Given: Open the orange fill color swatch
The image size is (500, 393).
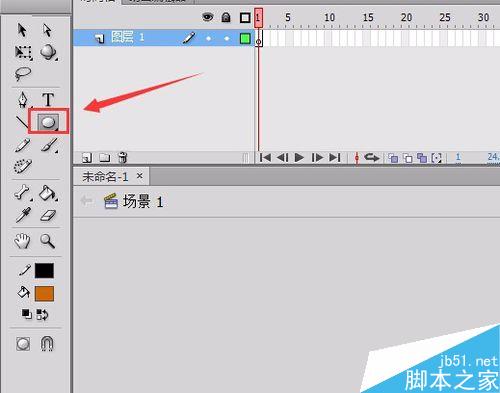Looking at the screenshot, I should click(44, 293).
